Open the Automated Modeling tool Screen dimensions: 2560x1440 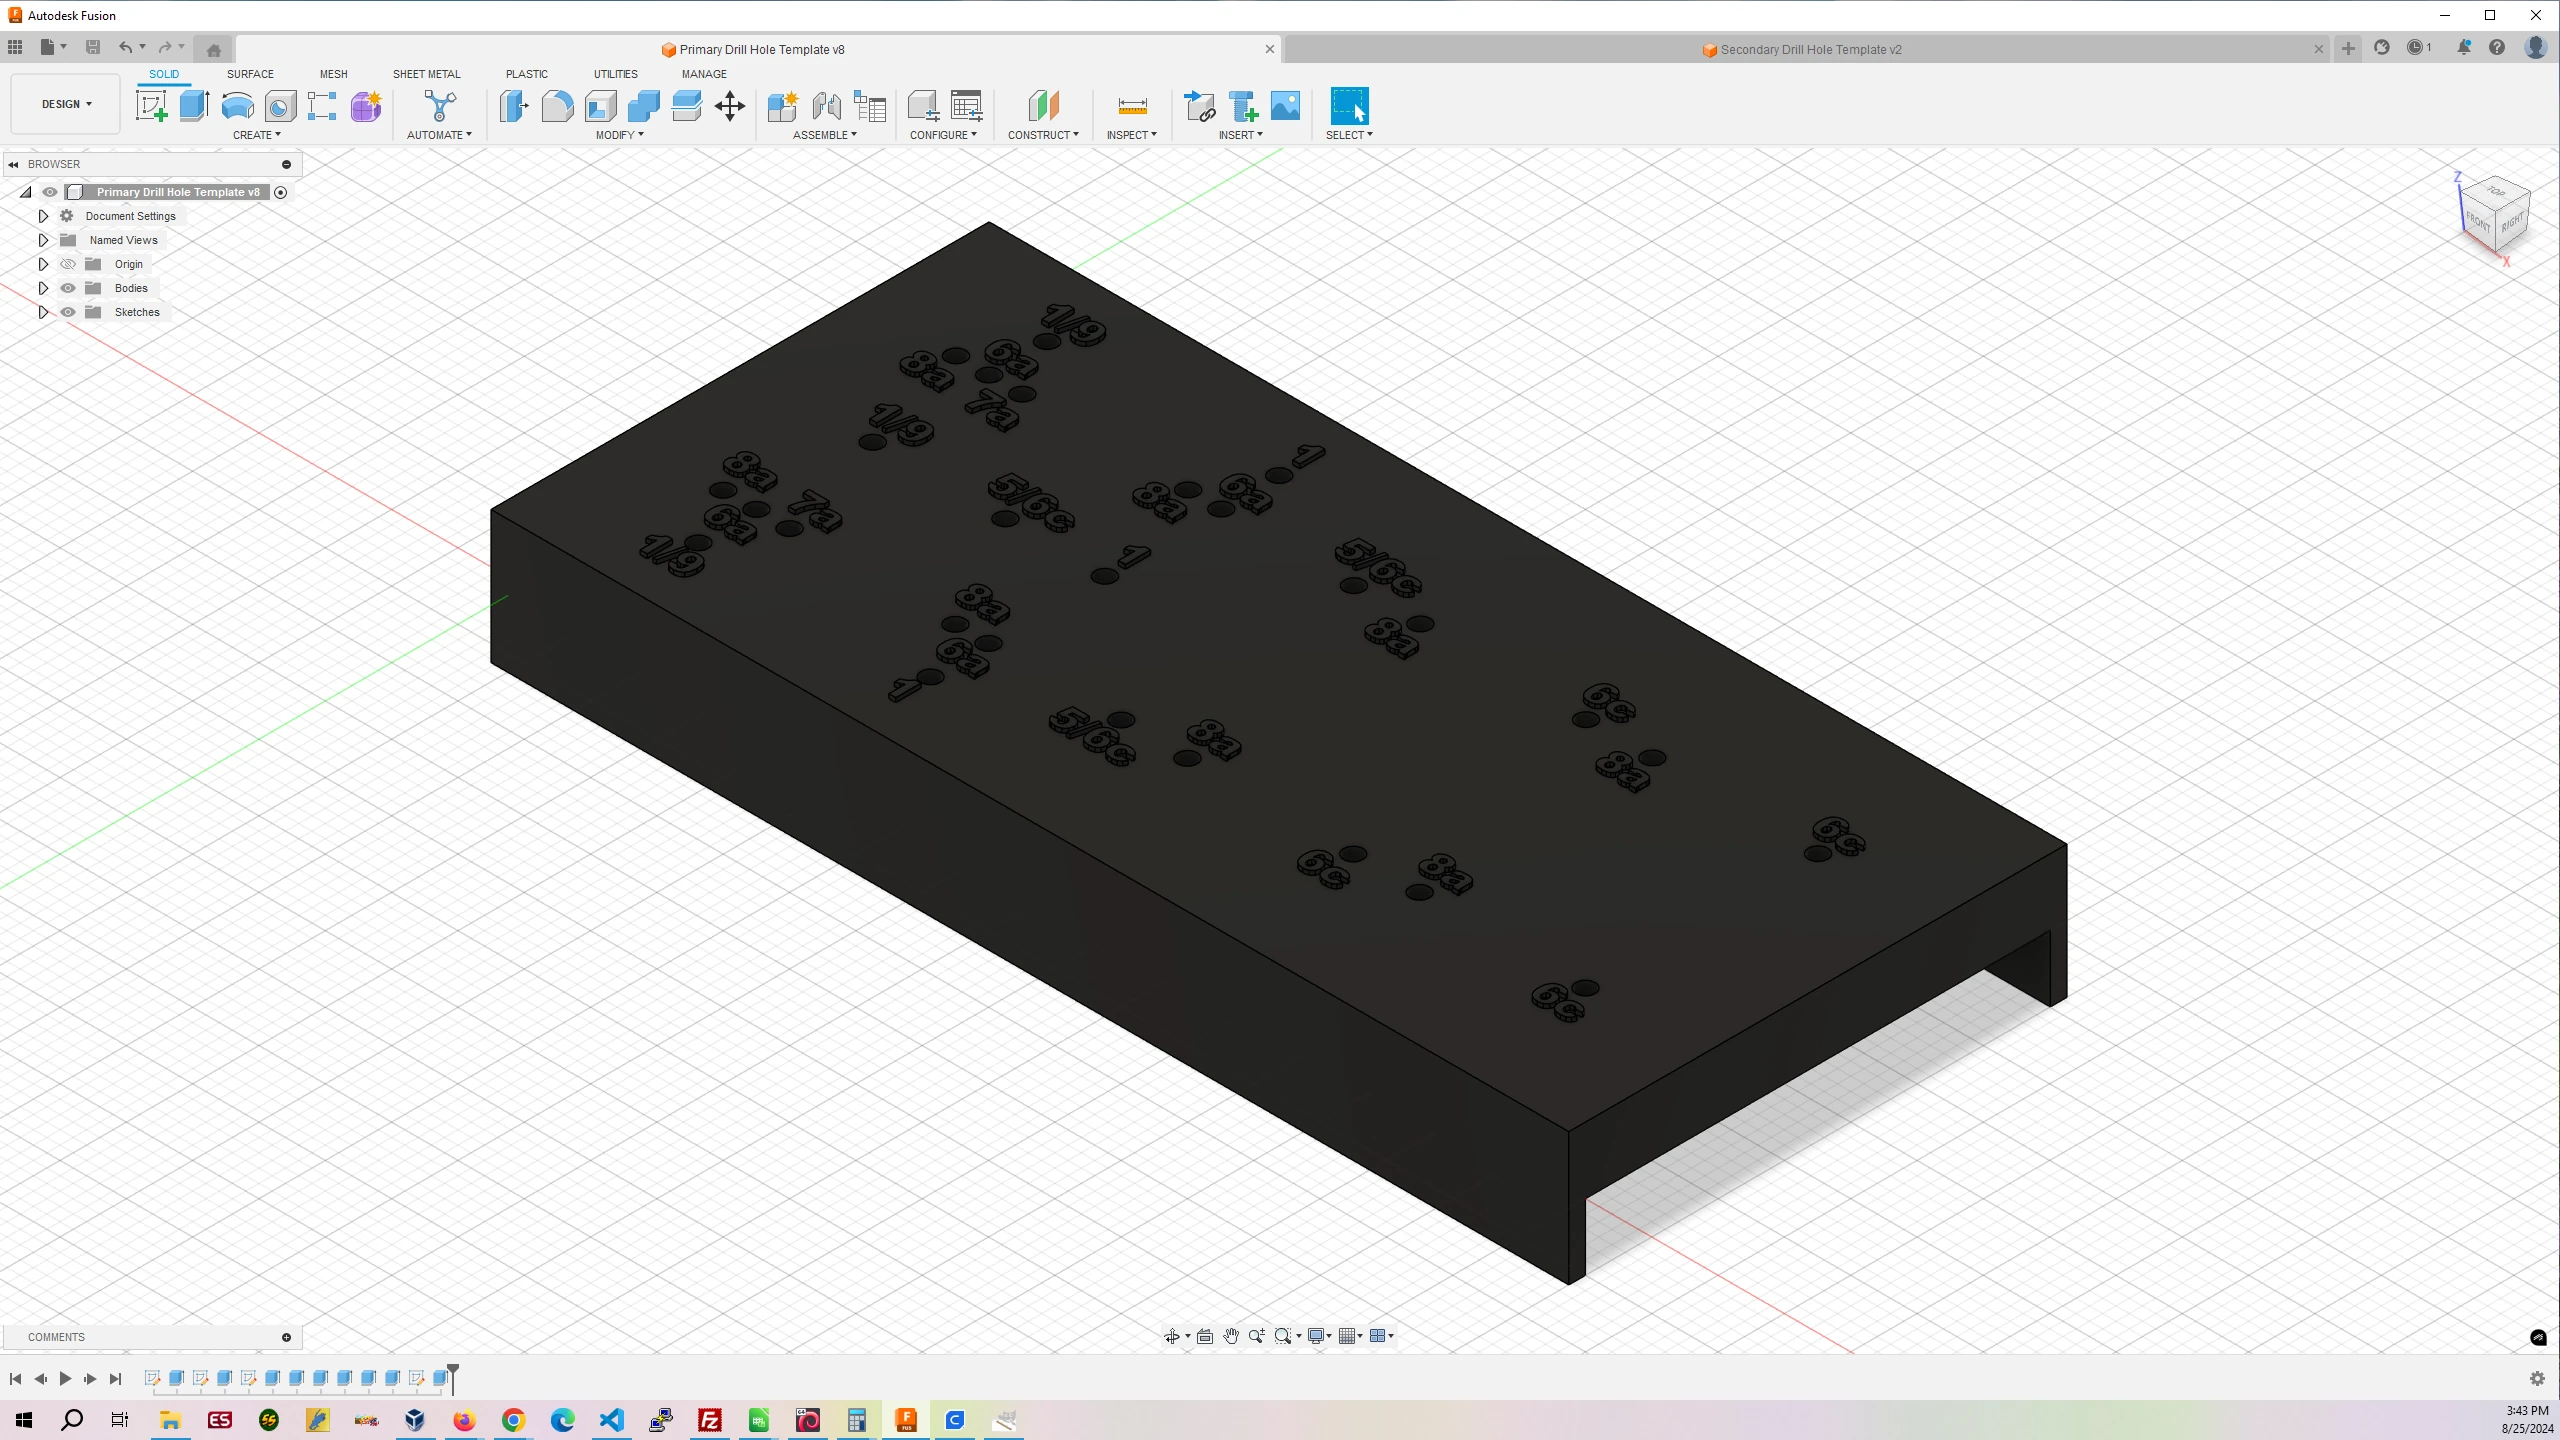click(x=440, y=106)
